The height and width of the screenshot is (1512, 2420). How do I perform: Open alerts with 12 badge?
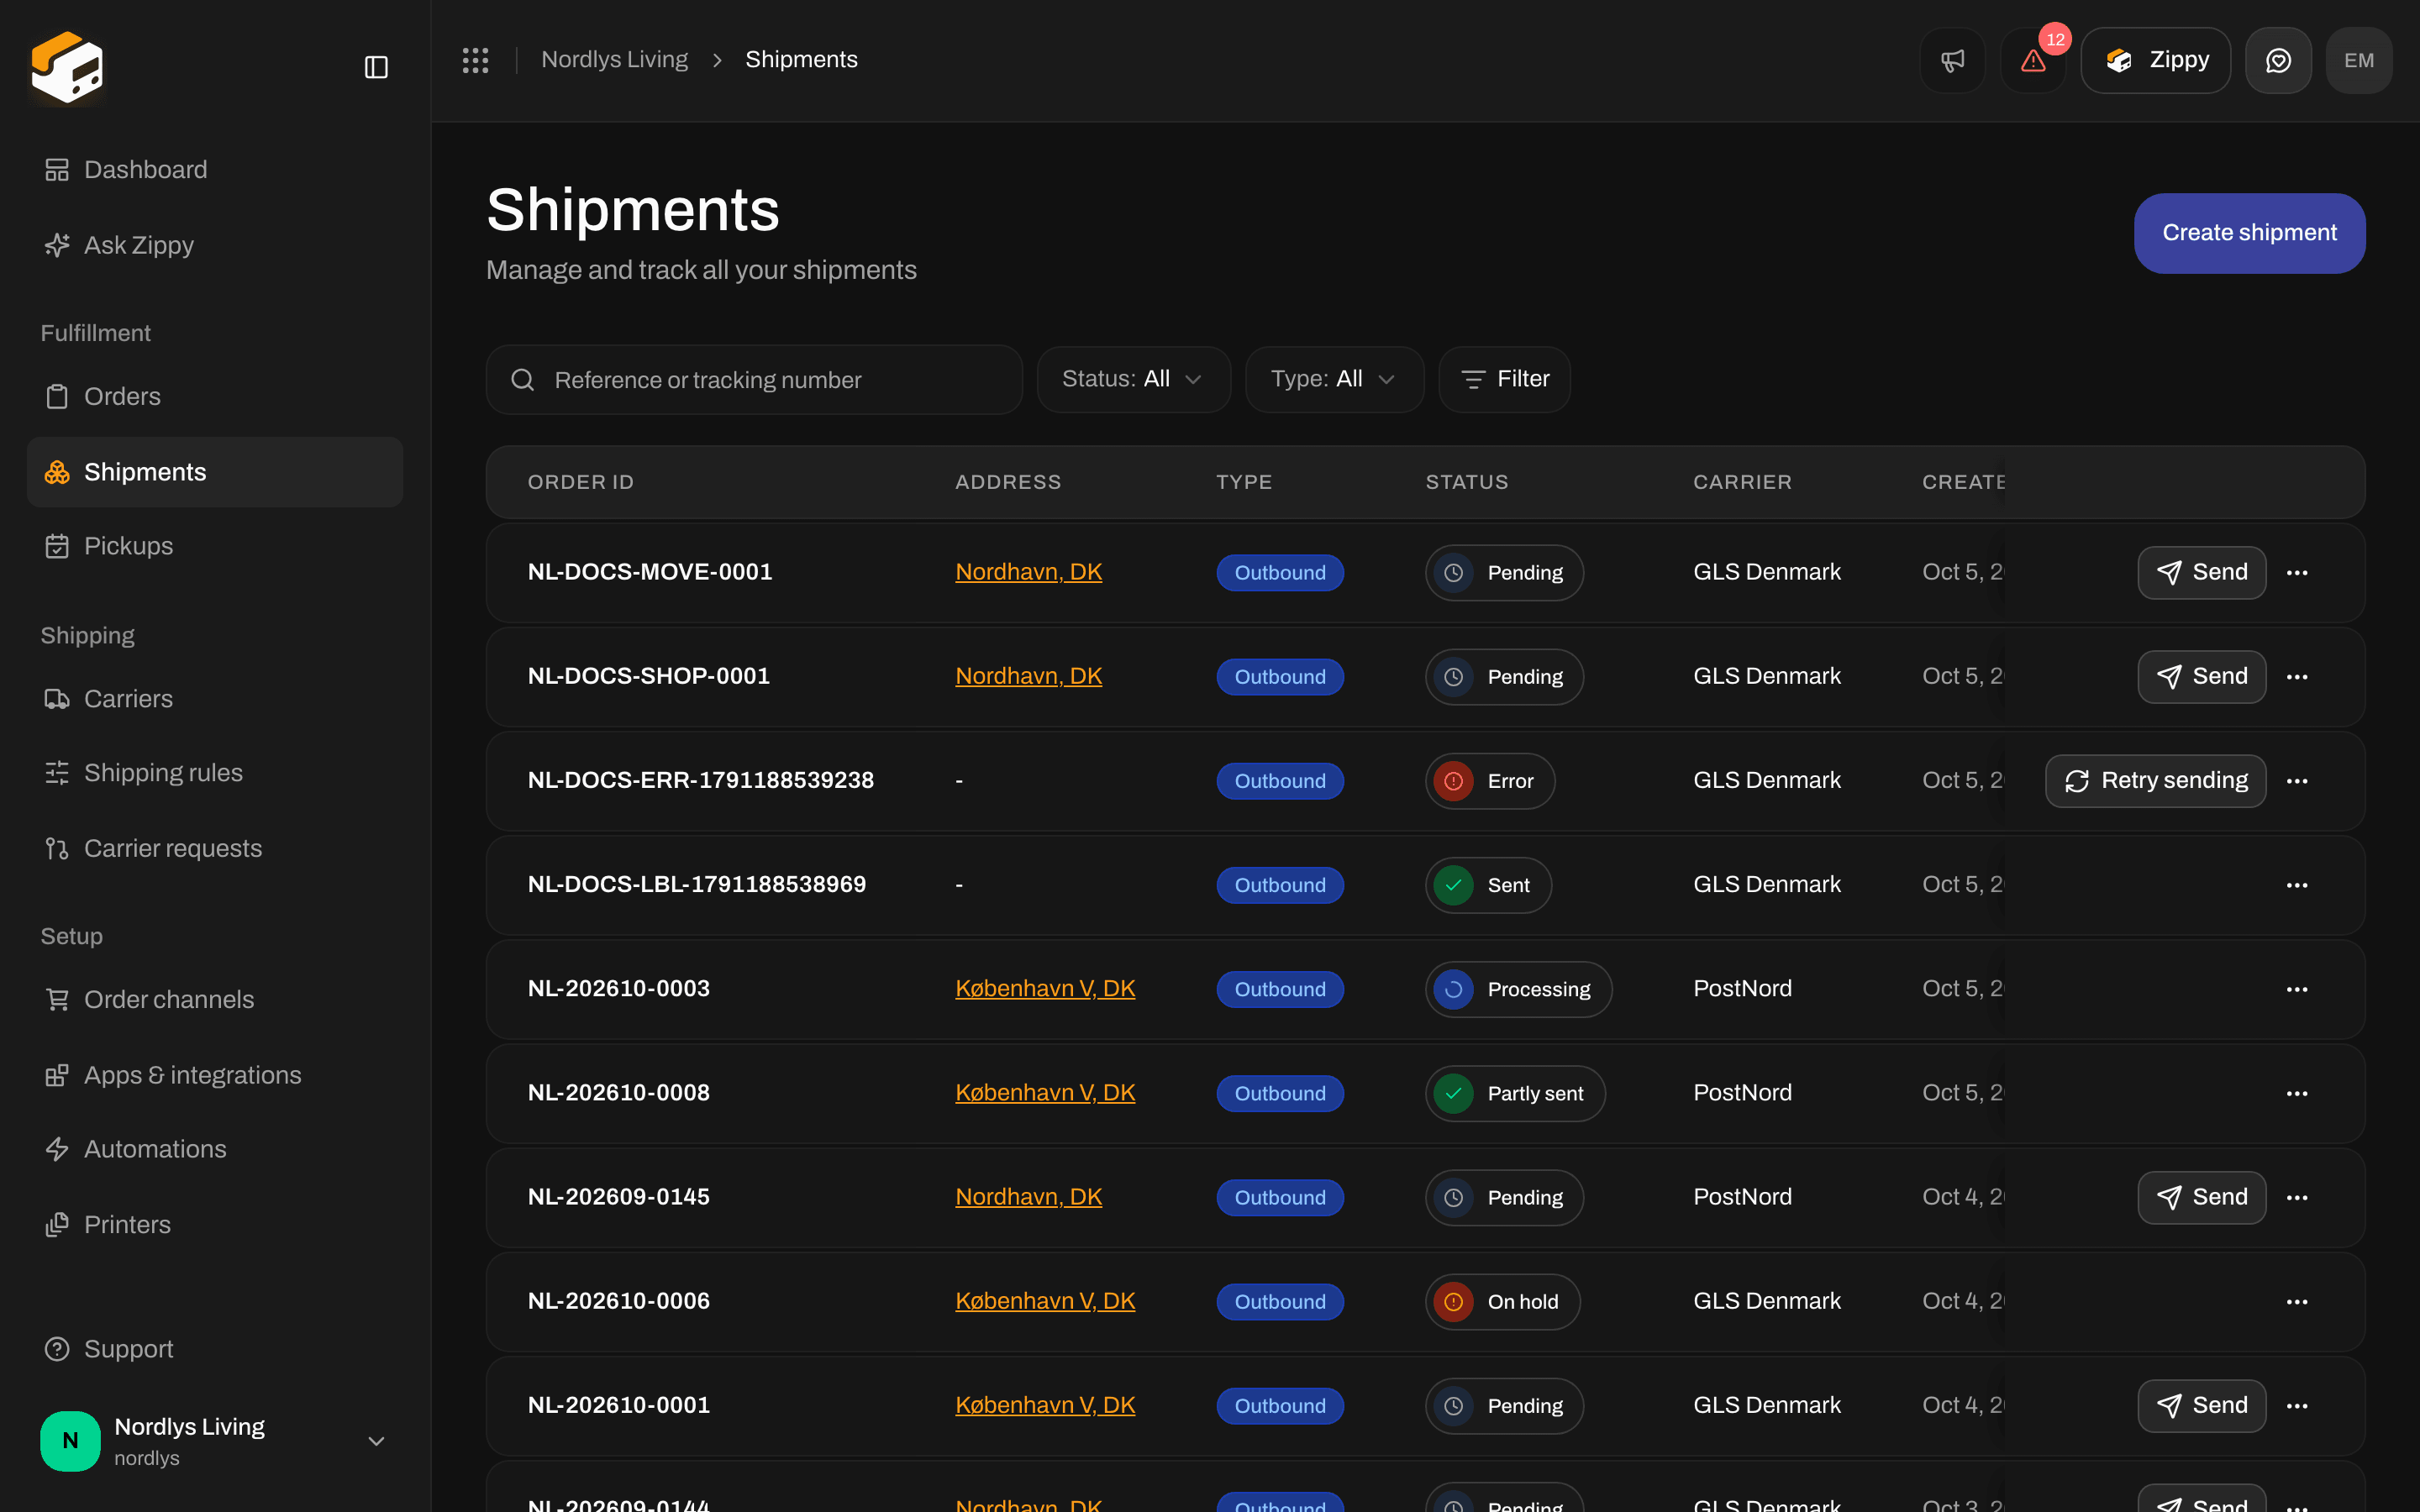pyautogui.click(x=2033, y=60)
